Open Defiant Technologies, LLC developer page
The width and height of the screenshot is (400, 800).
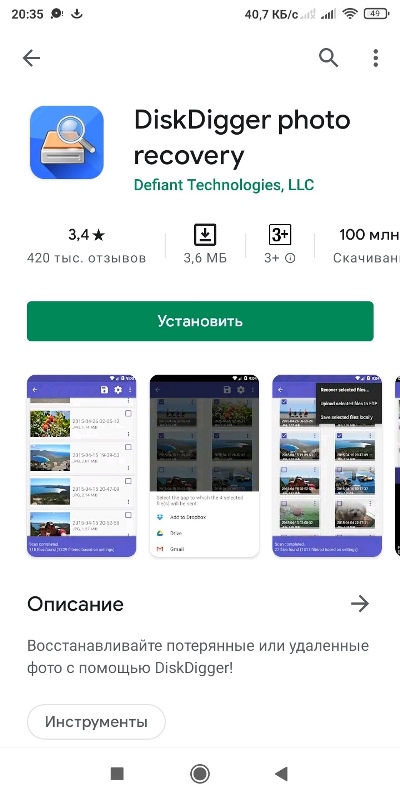224,184
